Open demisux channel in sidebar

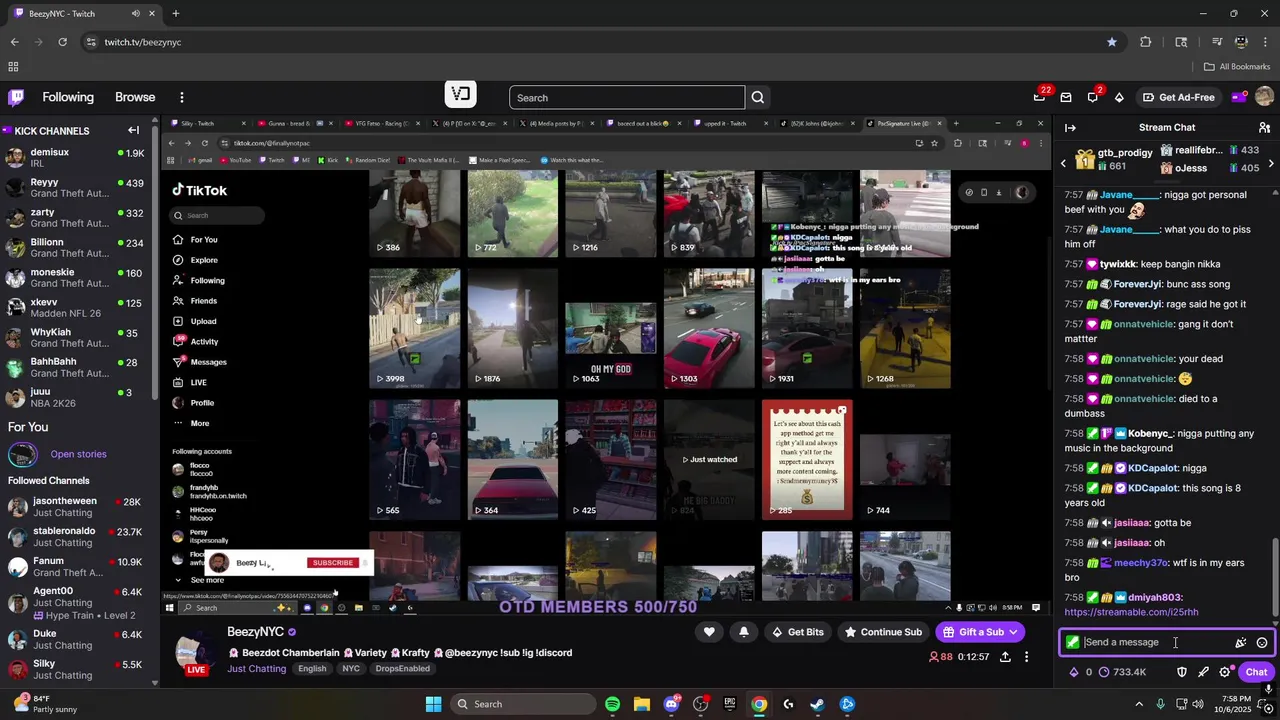[x=76, y=158]
